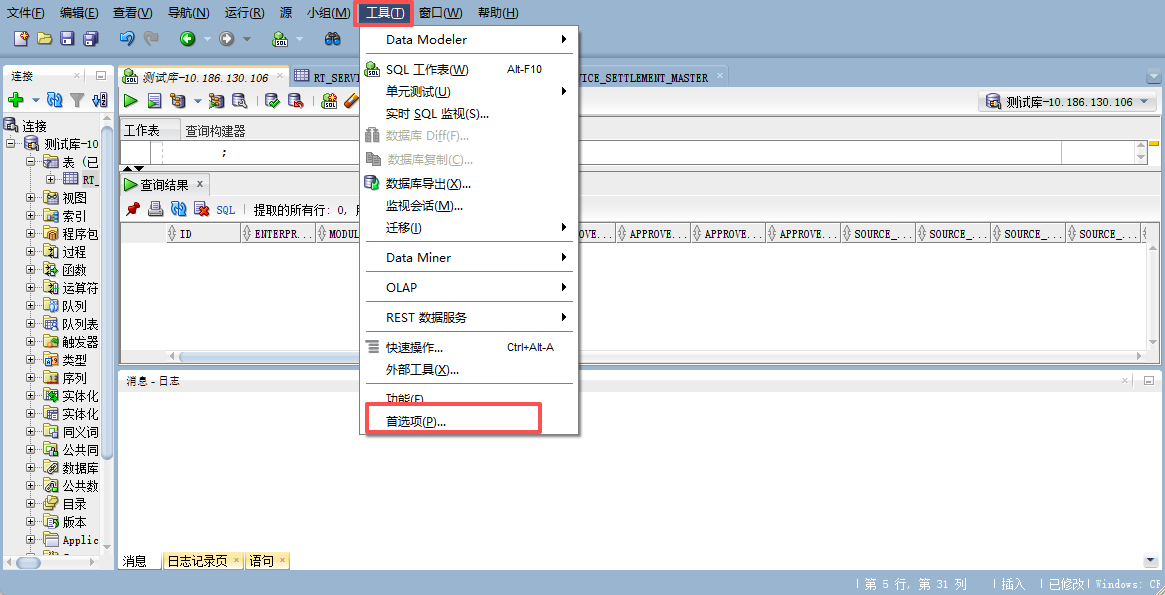Open the 文件(F) menu
Screen dimensions: 1165x595
click(25, 13)
